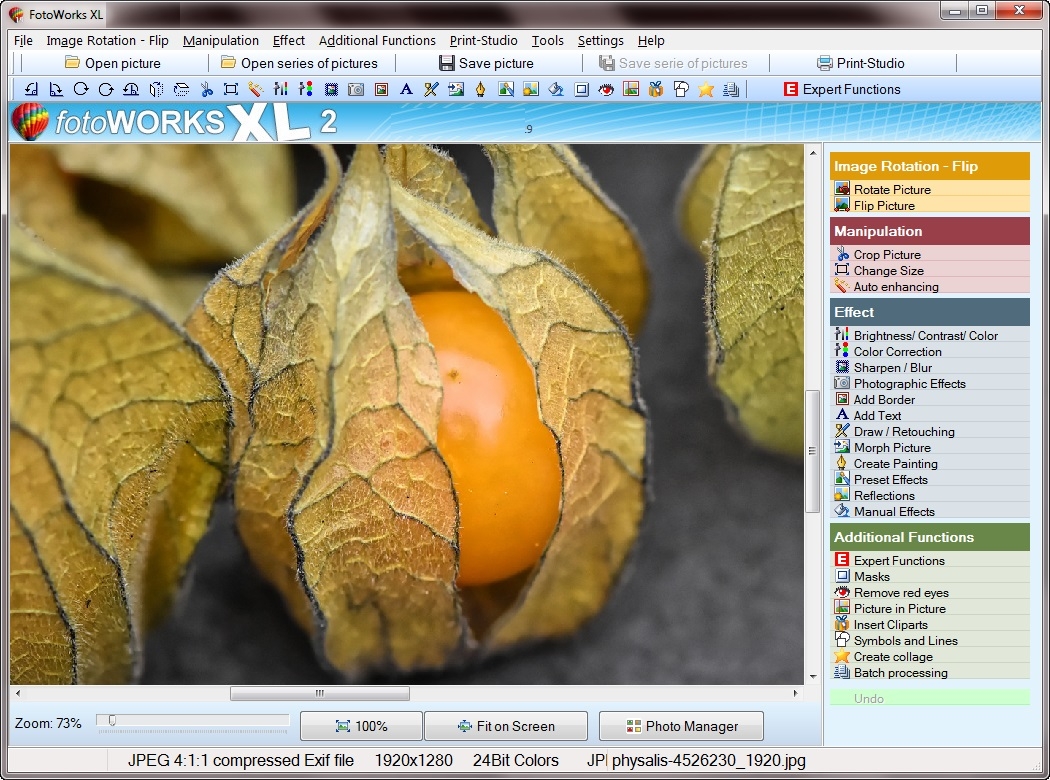Open the Manipulation menu in menu bar

coord(221,41)
